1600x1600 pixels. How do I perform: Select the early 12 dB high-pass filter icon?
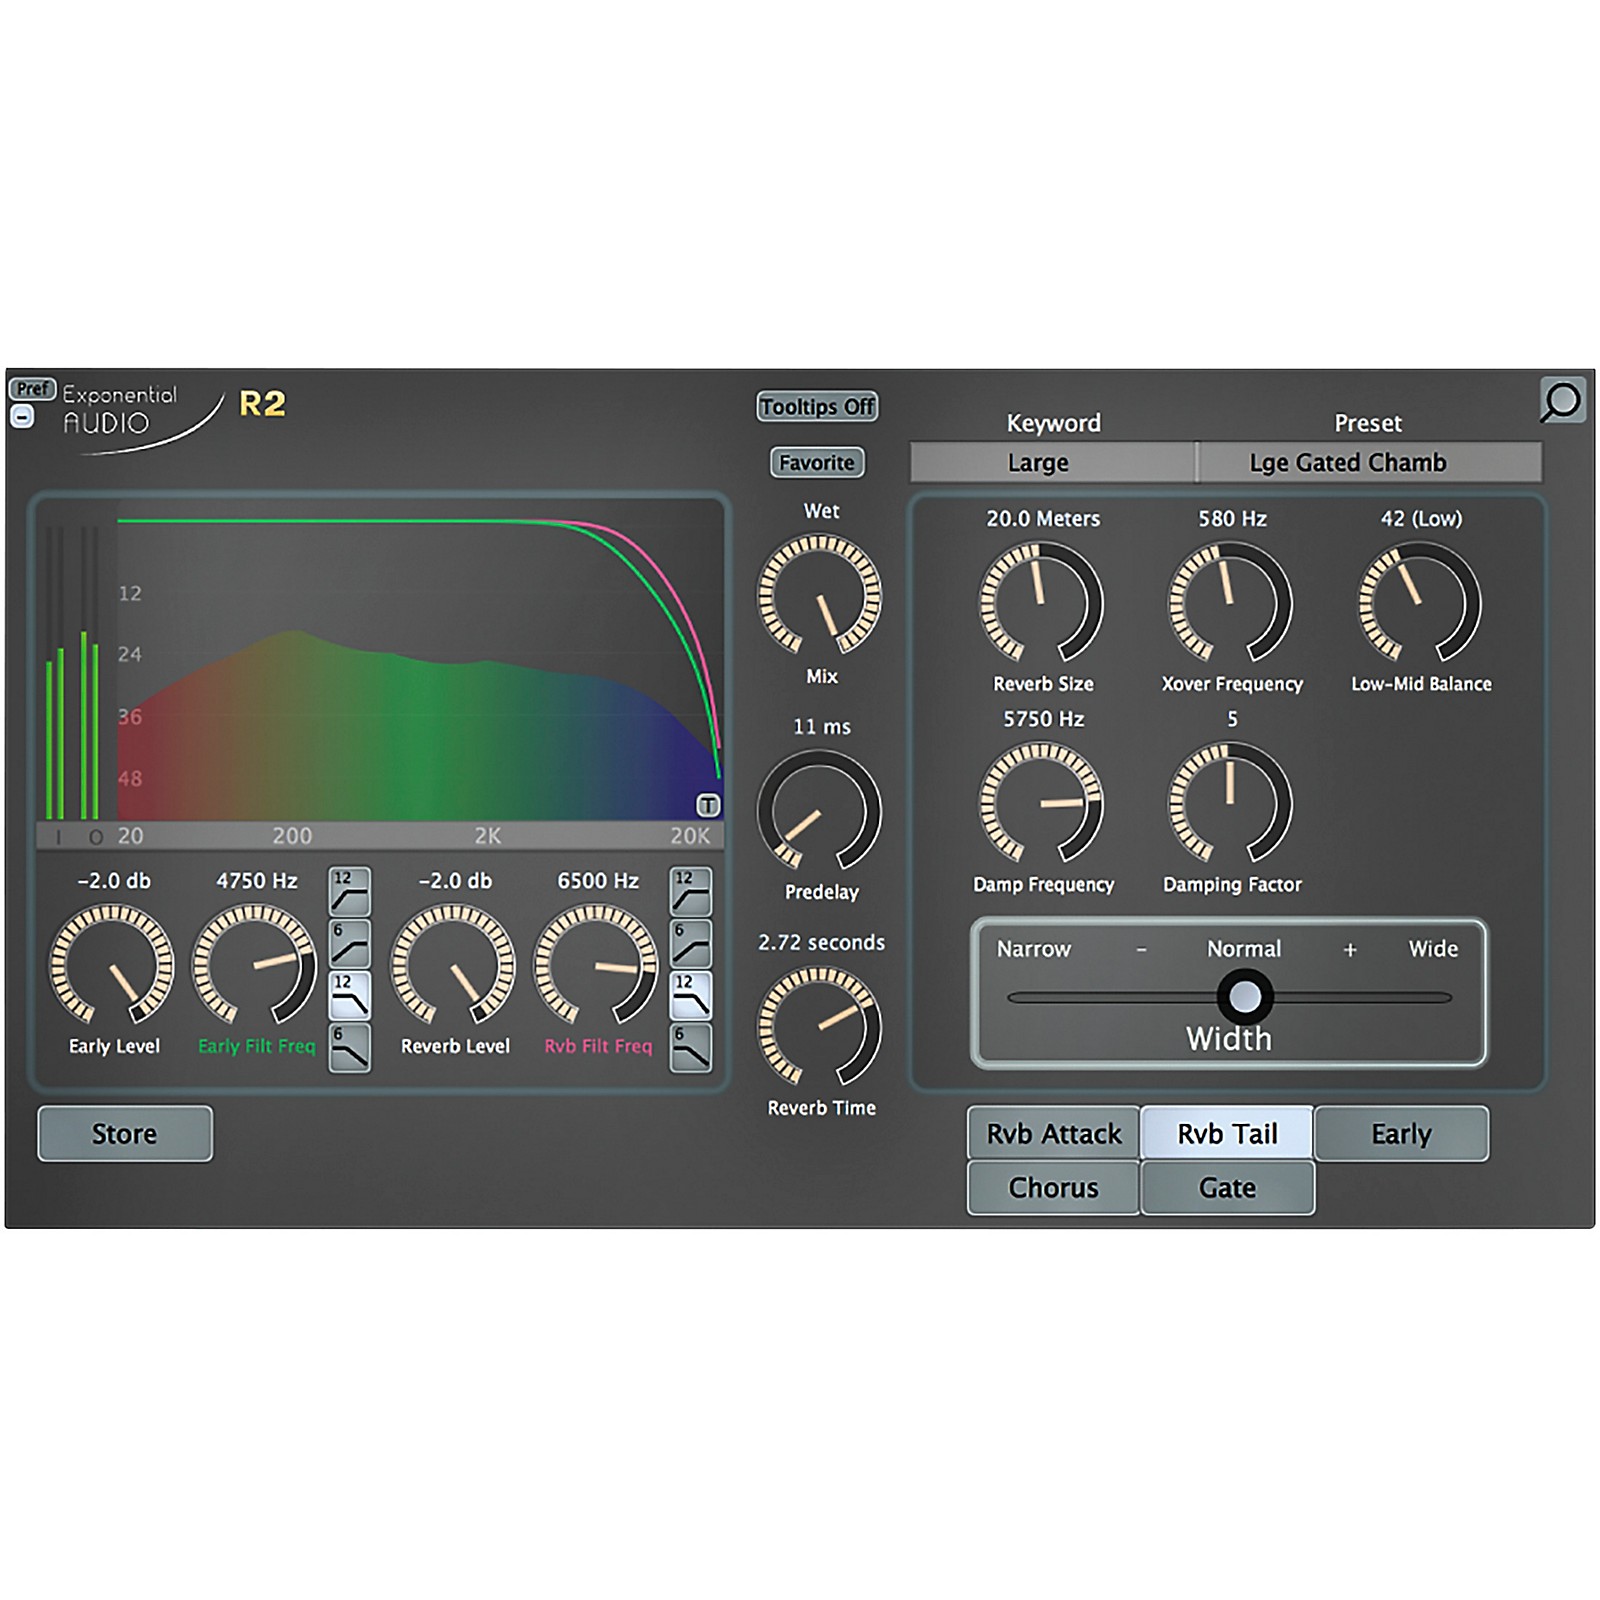pyautogui.click(x=349, y=891)
